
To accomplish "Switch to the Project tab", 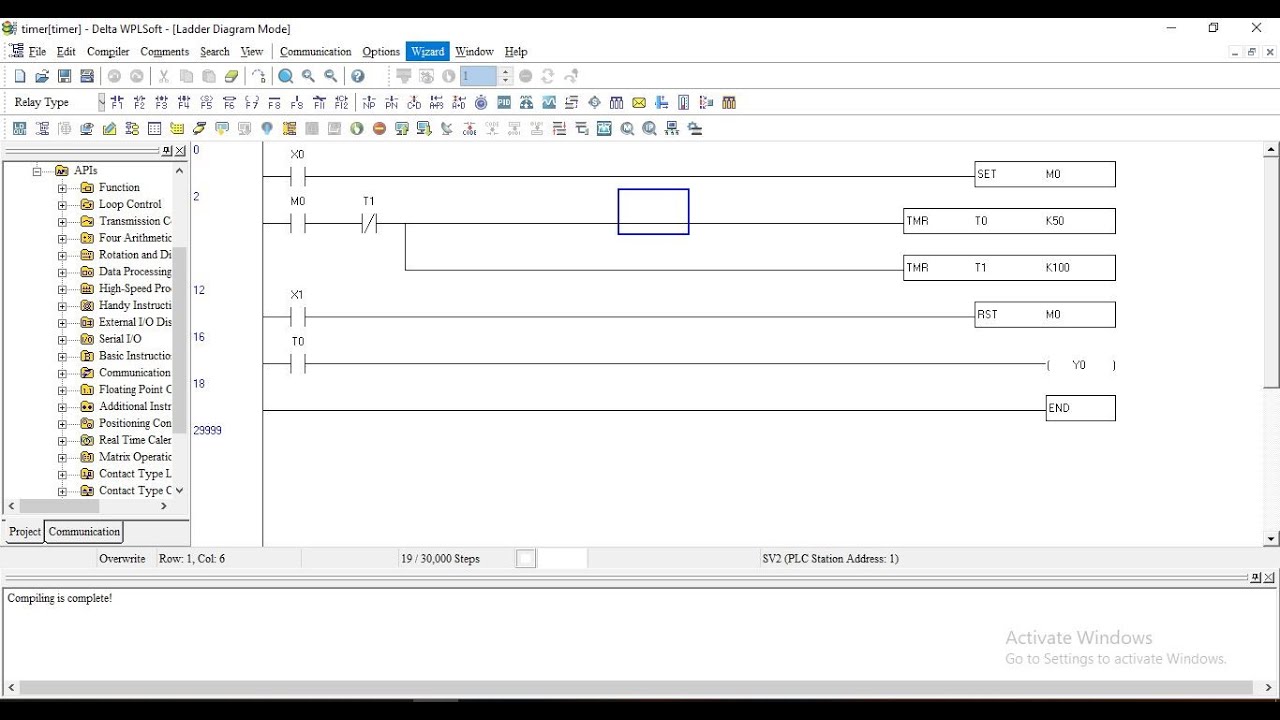I will coord(25,532).
